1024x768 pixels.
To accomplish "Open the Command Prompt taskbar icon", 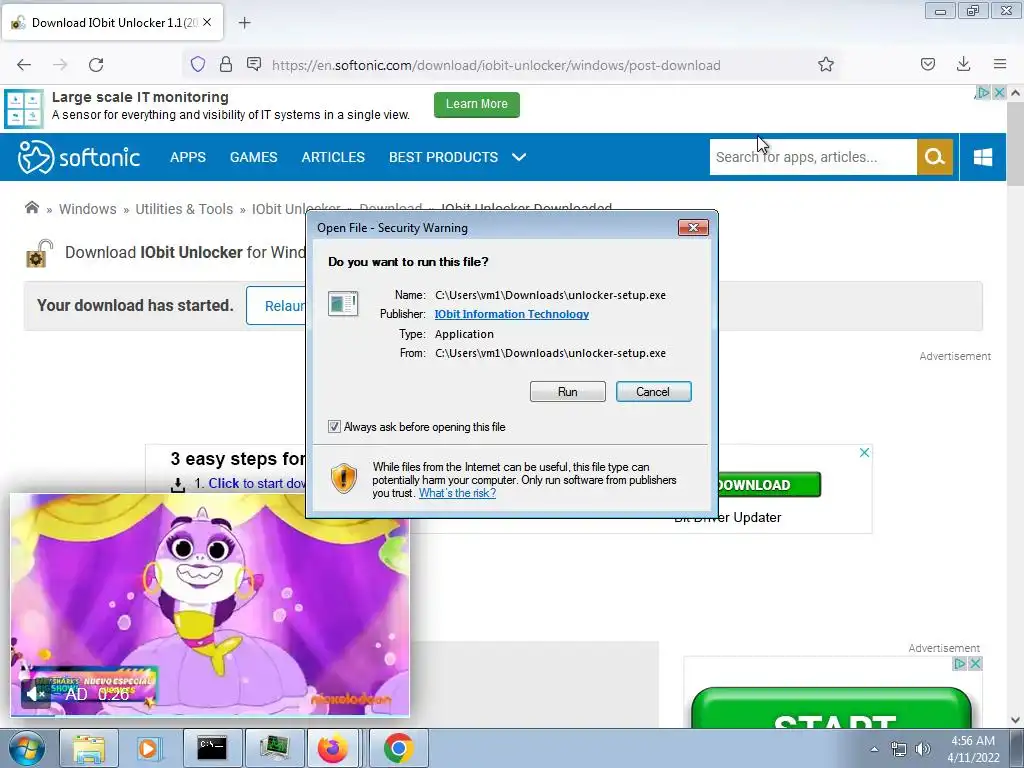I will pyautogui.click(x=212, y=748).
